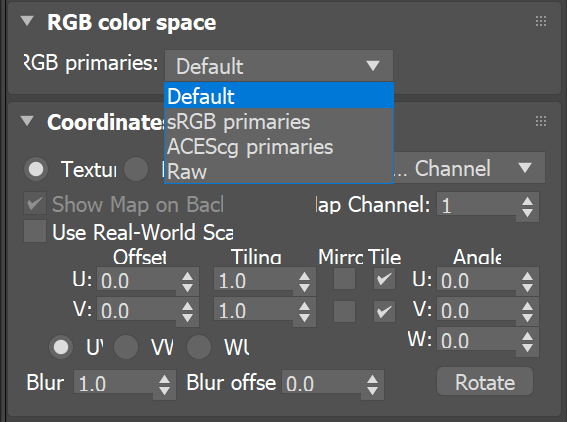Open the RGB primaries dropdown
The height and width of the screenshot is (422, 567).
[279, 66]
